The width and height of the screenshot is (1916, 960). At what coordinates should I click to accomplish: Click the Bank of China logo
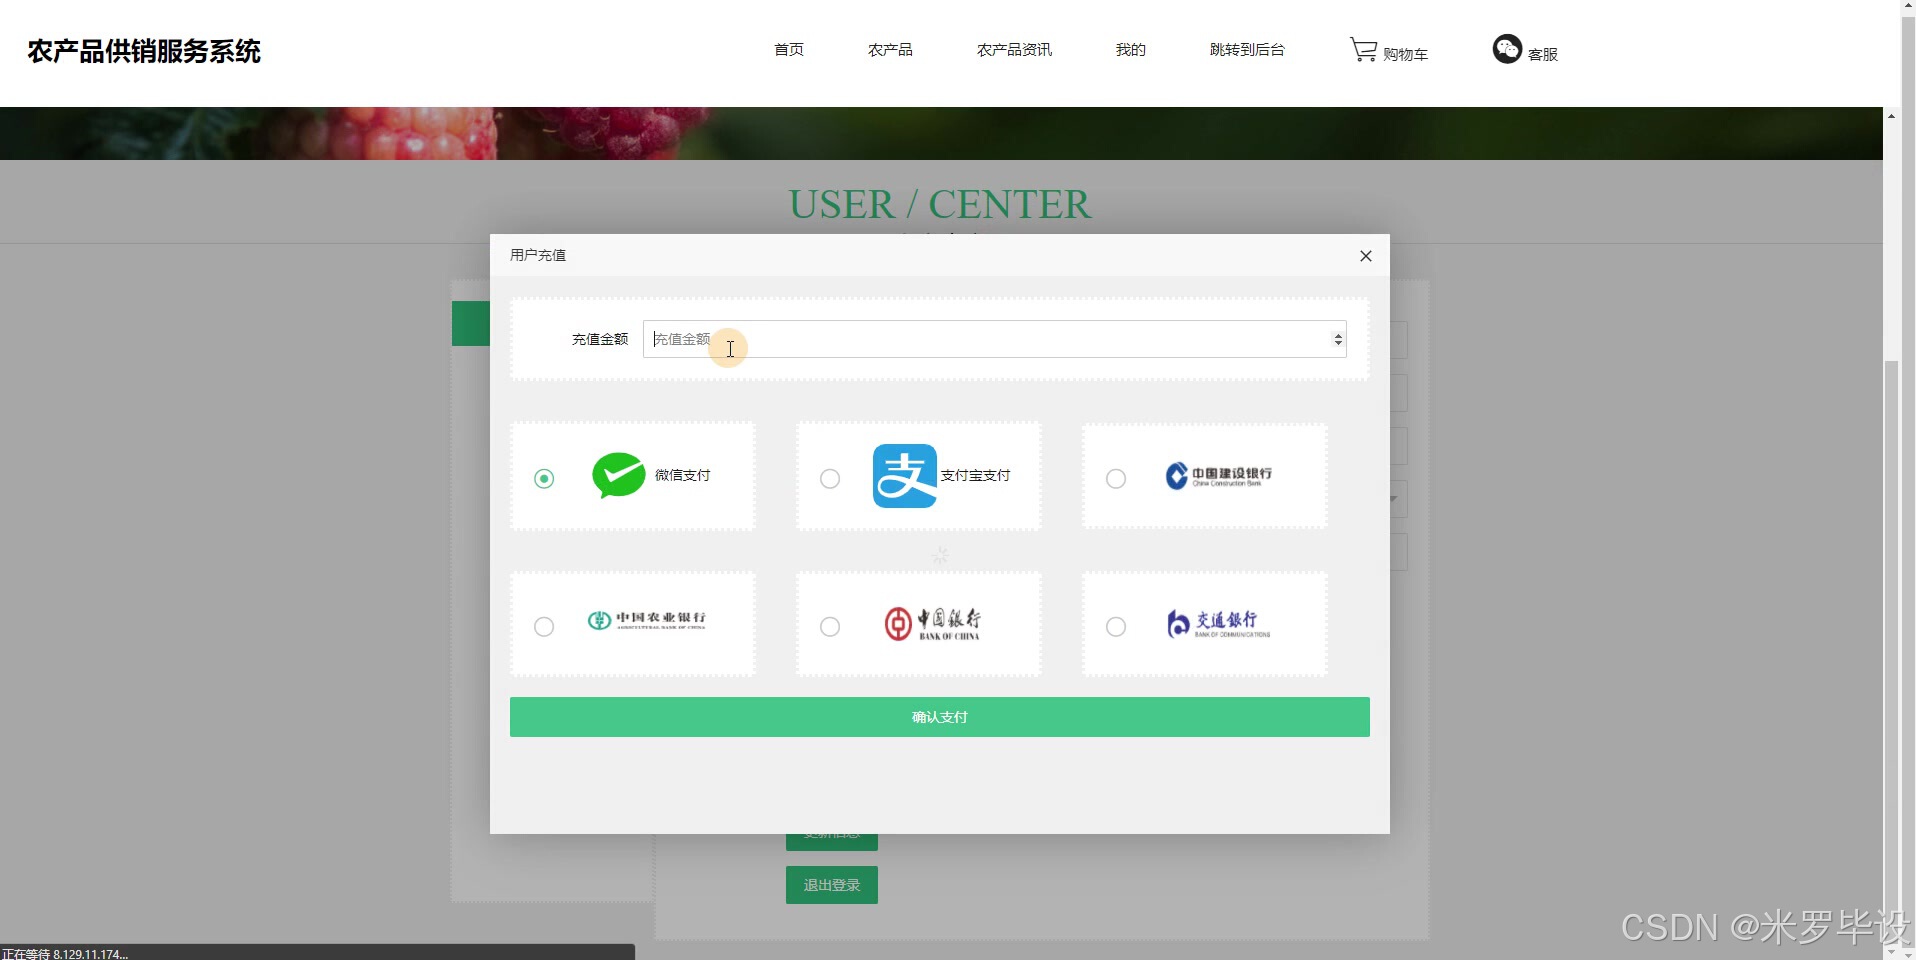[x=933, y=623]
